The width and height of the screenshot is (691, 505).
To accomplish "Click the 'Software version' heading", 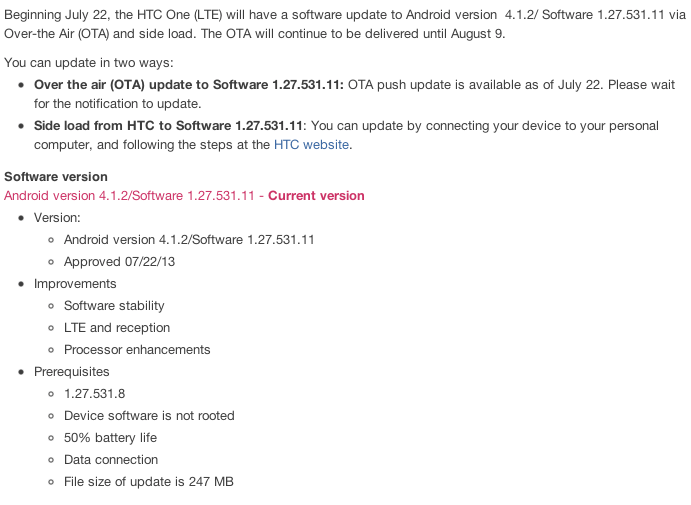I will [56, 177].
